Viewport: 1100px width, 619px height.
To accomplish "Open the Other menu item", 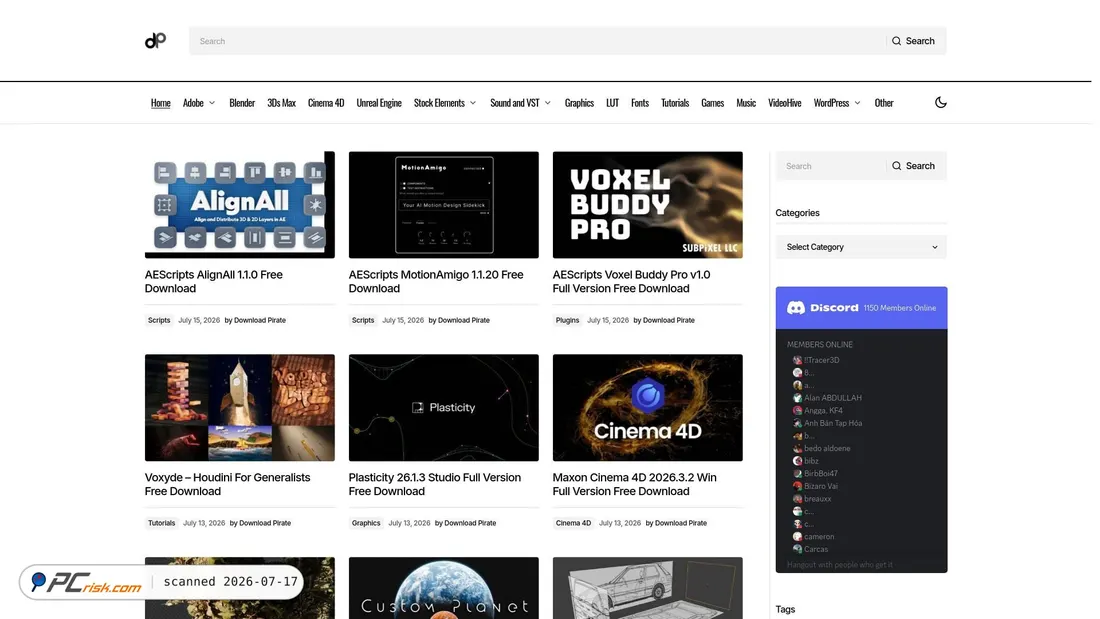I will tap(884, 103).
